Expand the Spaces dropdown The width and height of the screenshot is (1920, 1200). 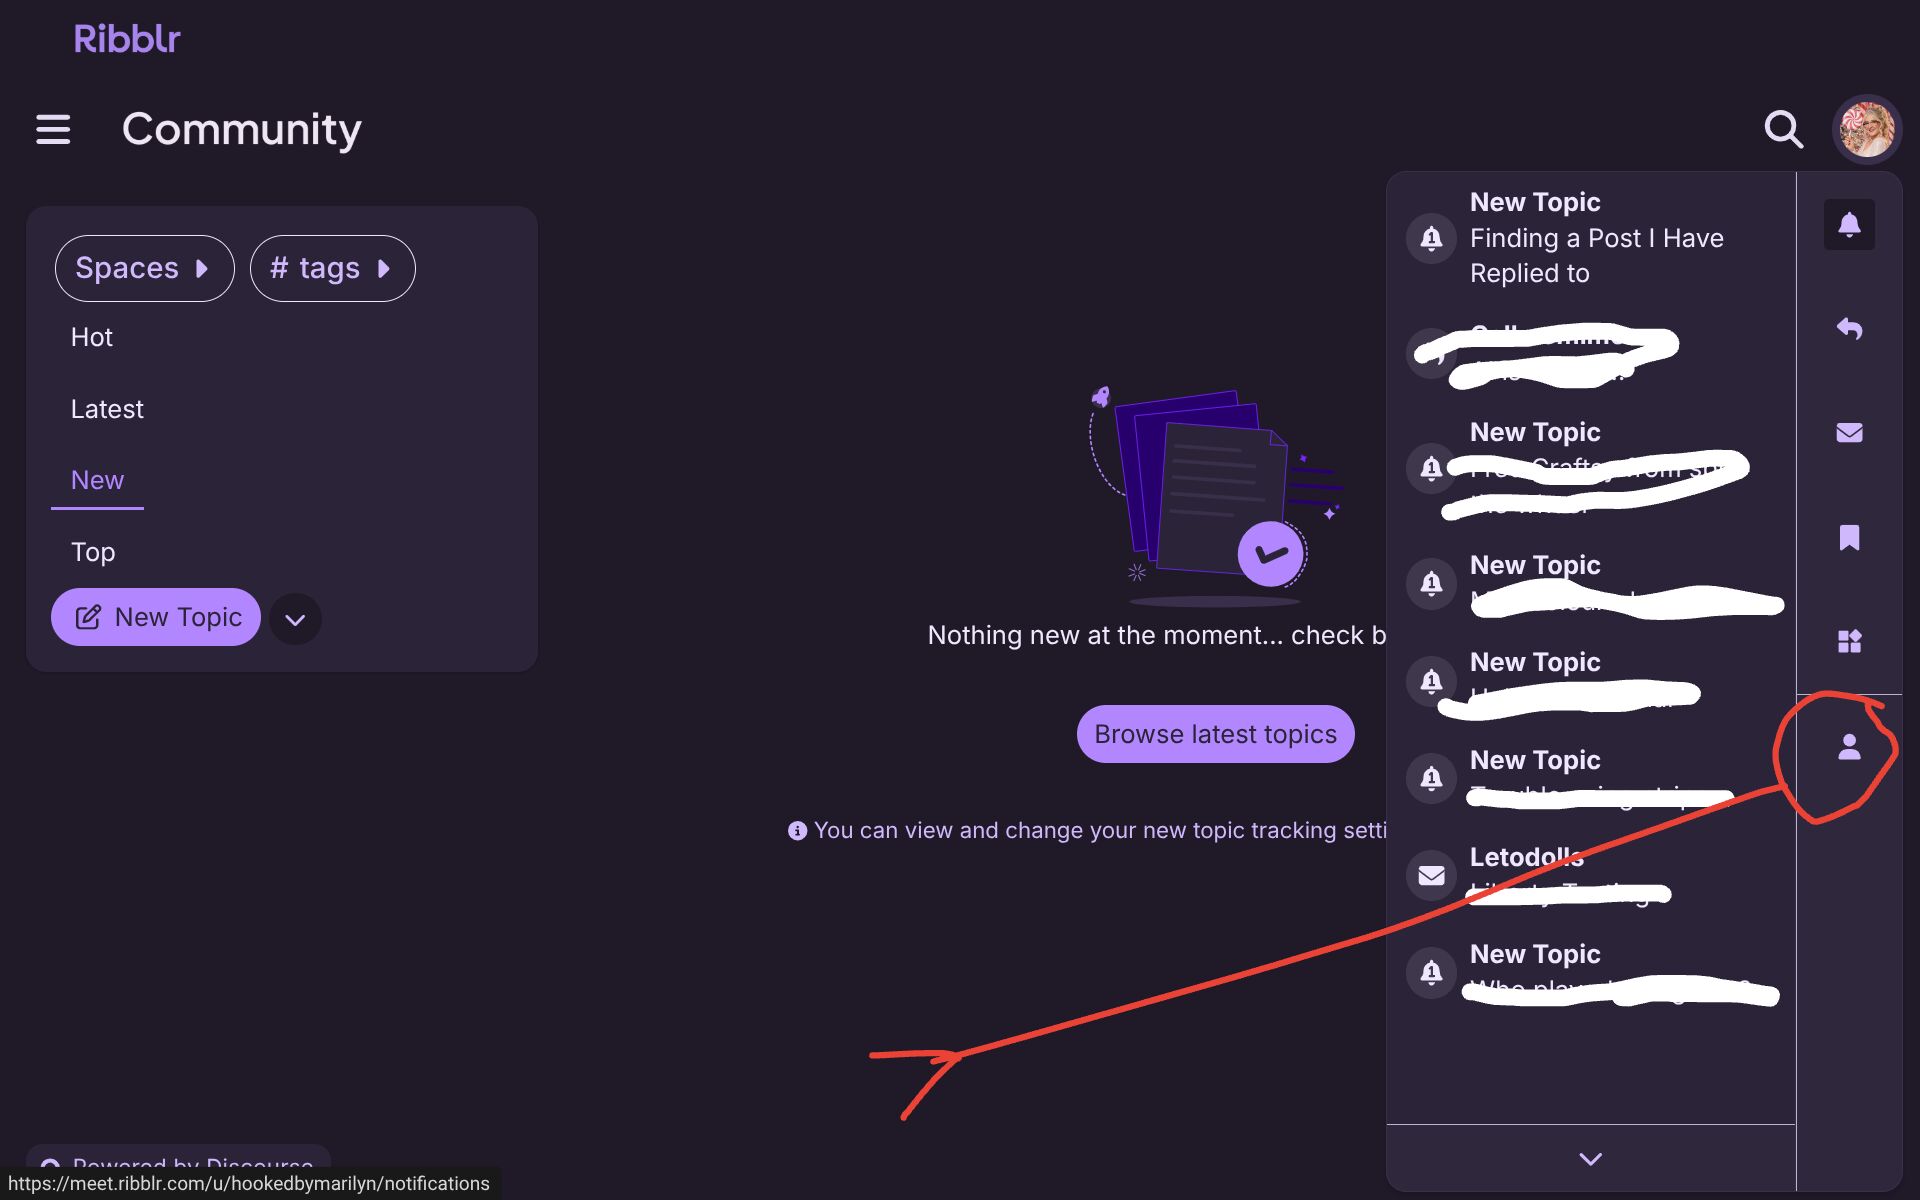(x=144, y=268)
